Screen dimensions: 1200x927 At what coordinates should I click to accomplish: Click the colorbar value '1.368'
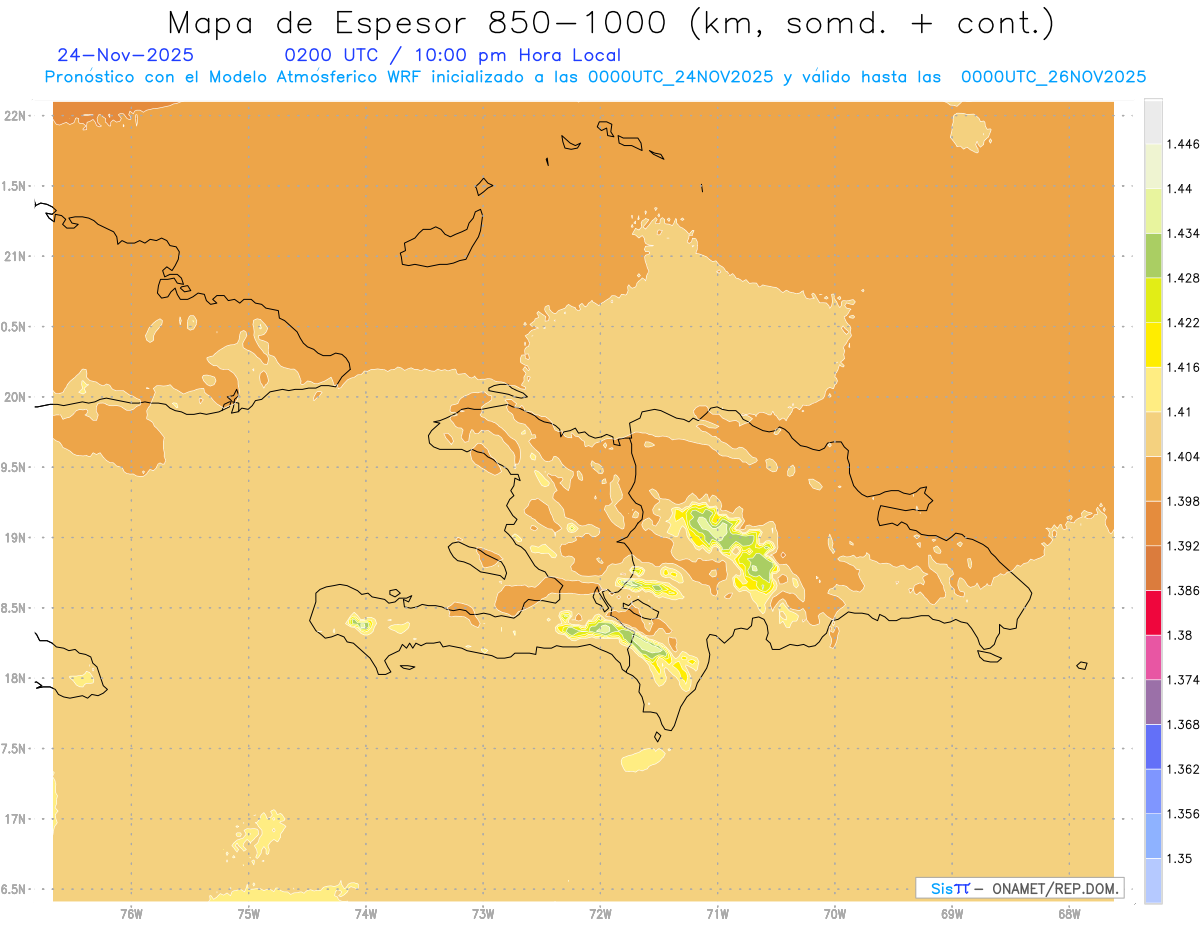[1185, 725]
